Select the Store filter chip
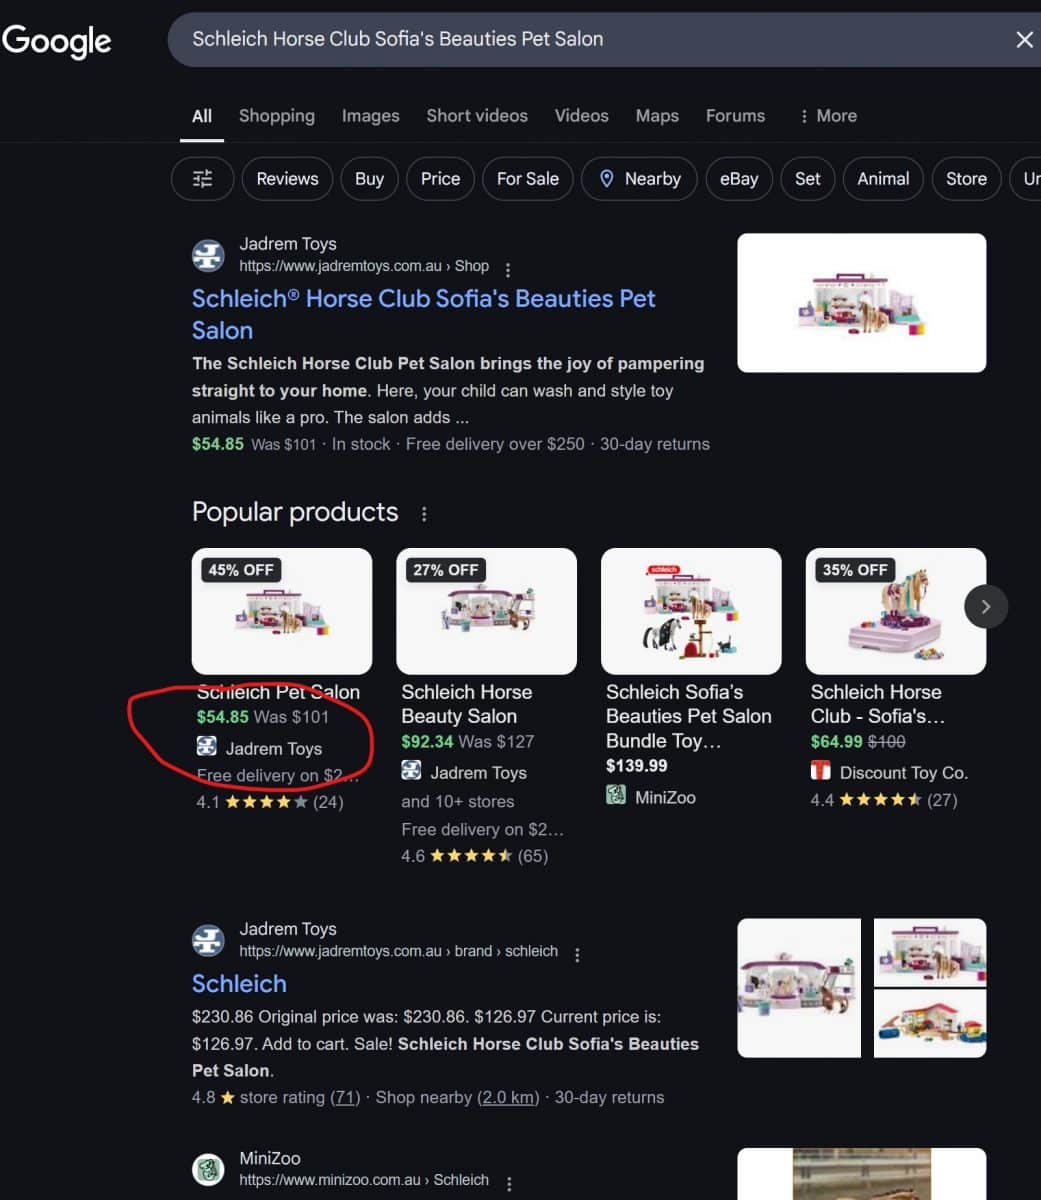Screen dimensions: 1041x1200 (x=966, y=179)
